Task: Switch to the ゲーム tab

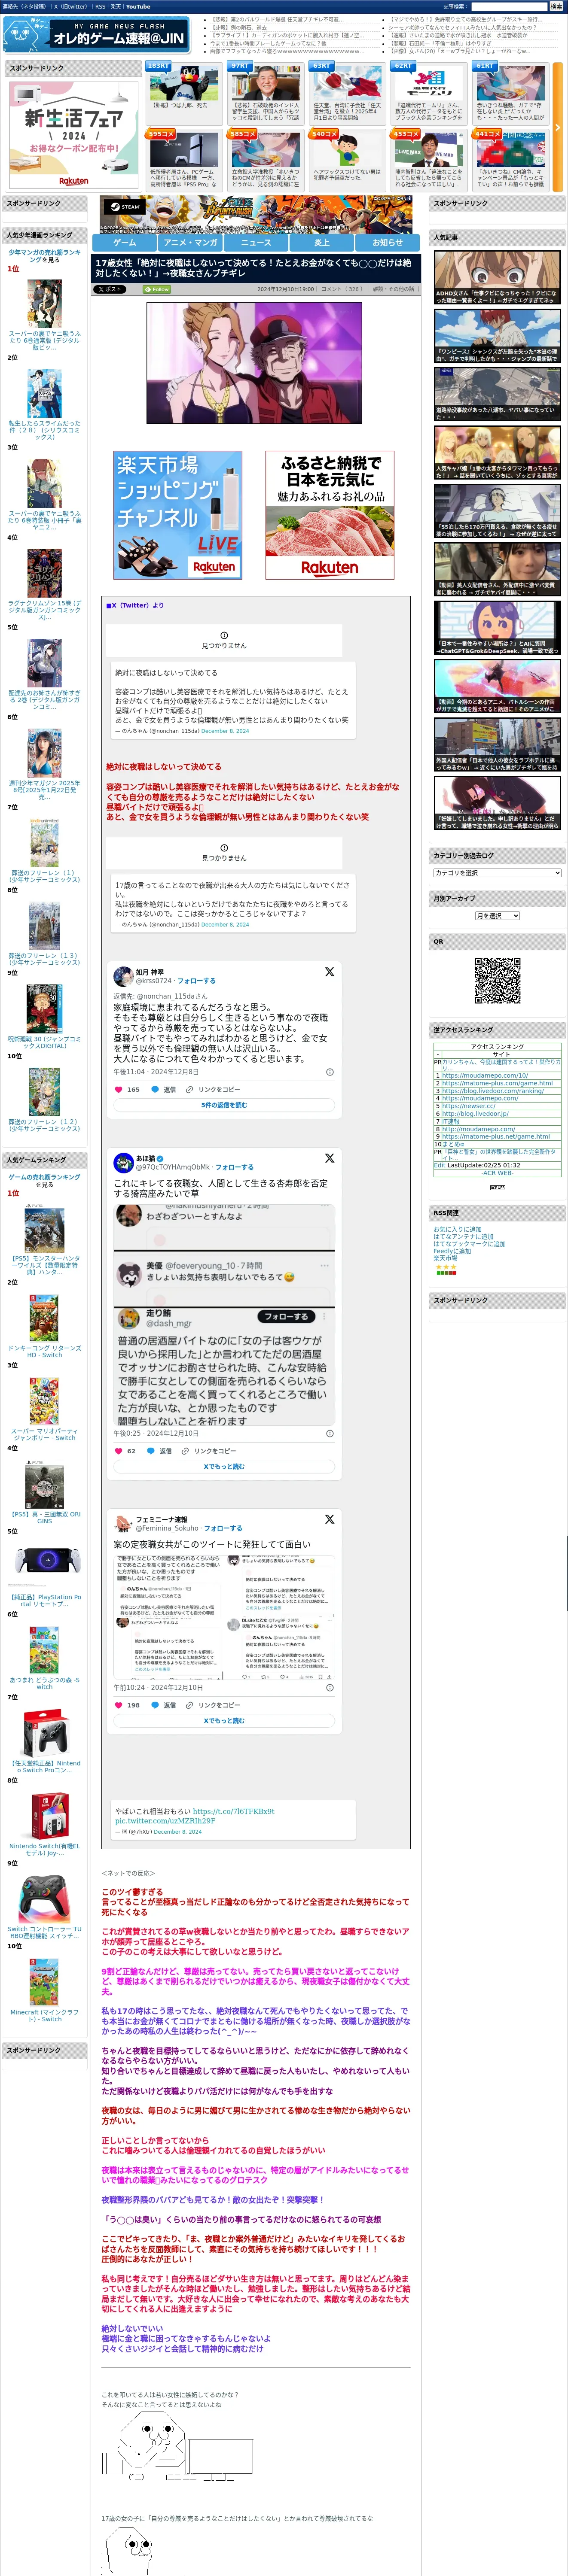Action: point(125,243)
